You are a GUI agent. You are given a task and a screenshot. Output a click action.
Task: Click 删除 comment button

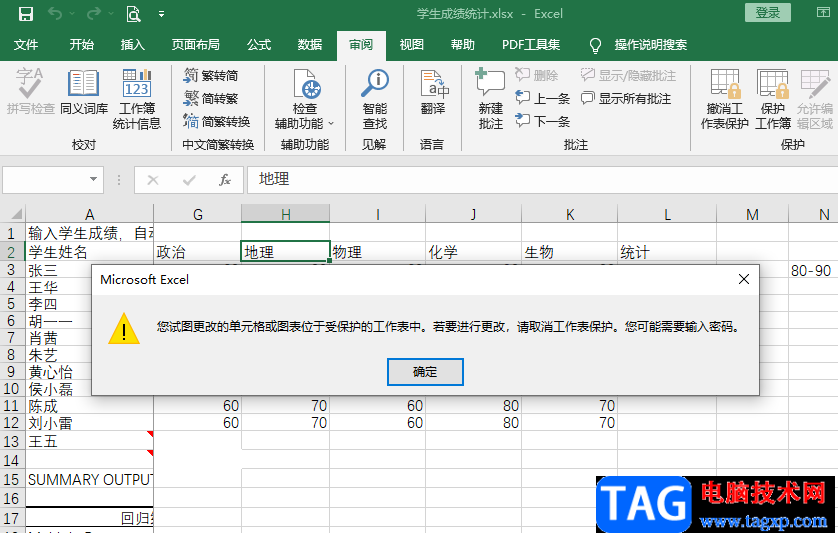coord(537,75)
